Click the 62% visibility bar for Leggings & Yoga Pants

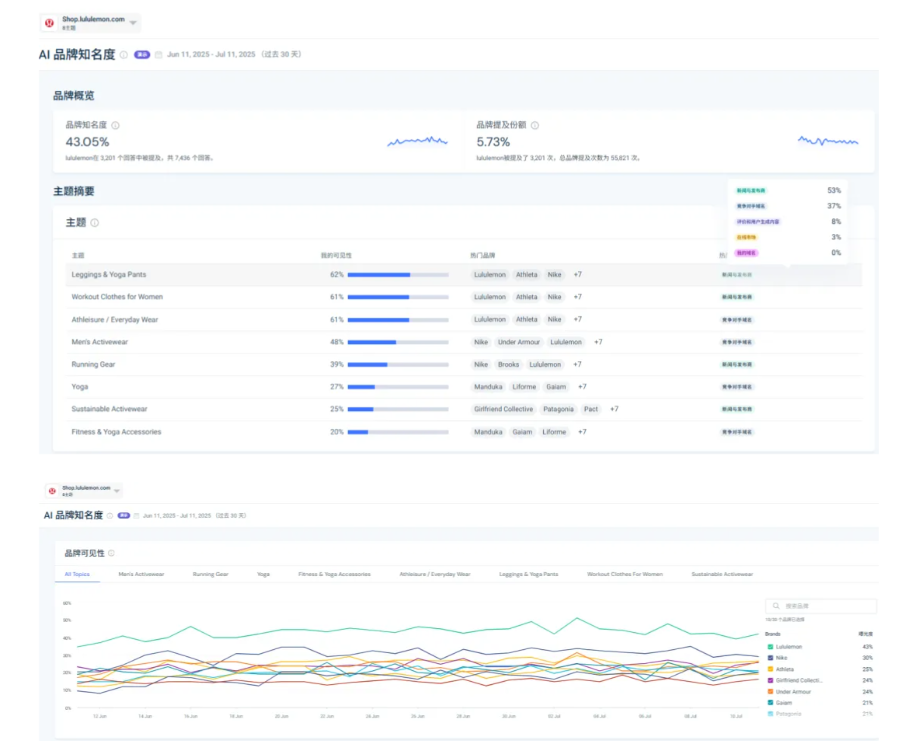(x=398, y=275)
